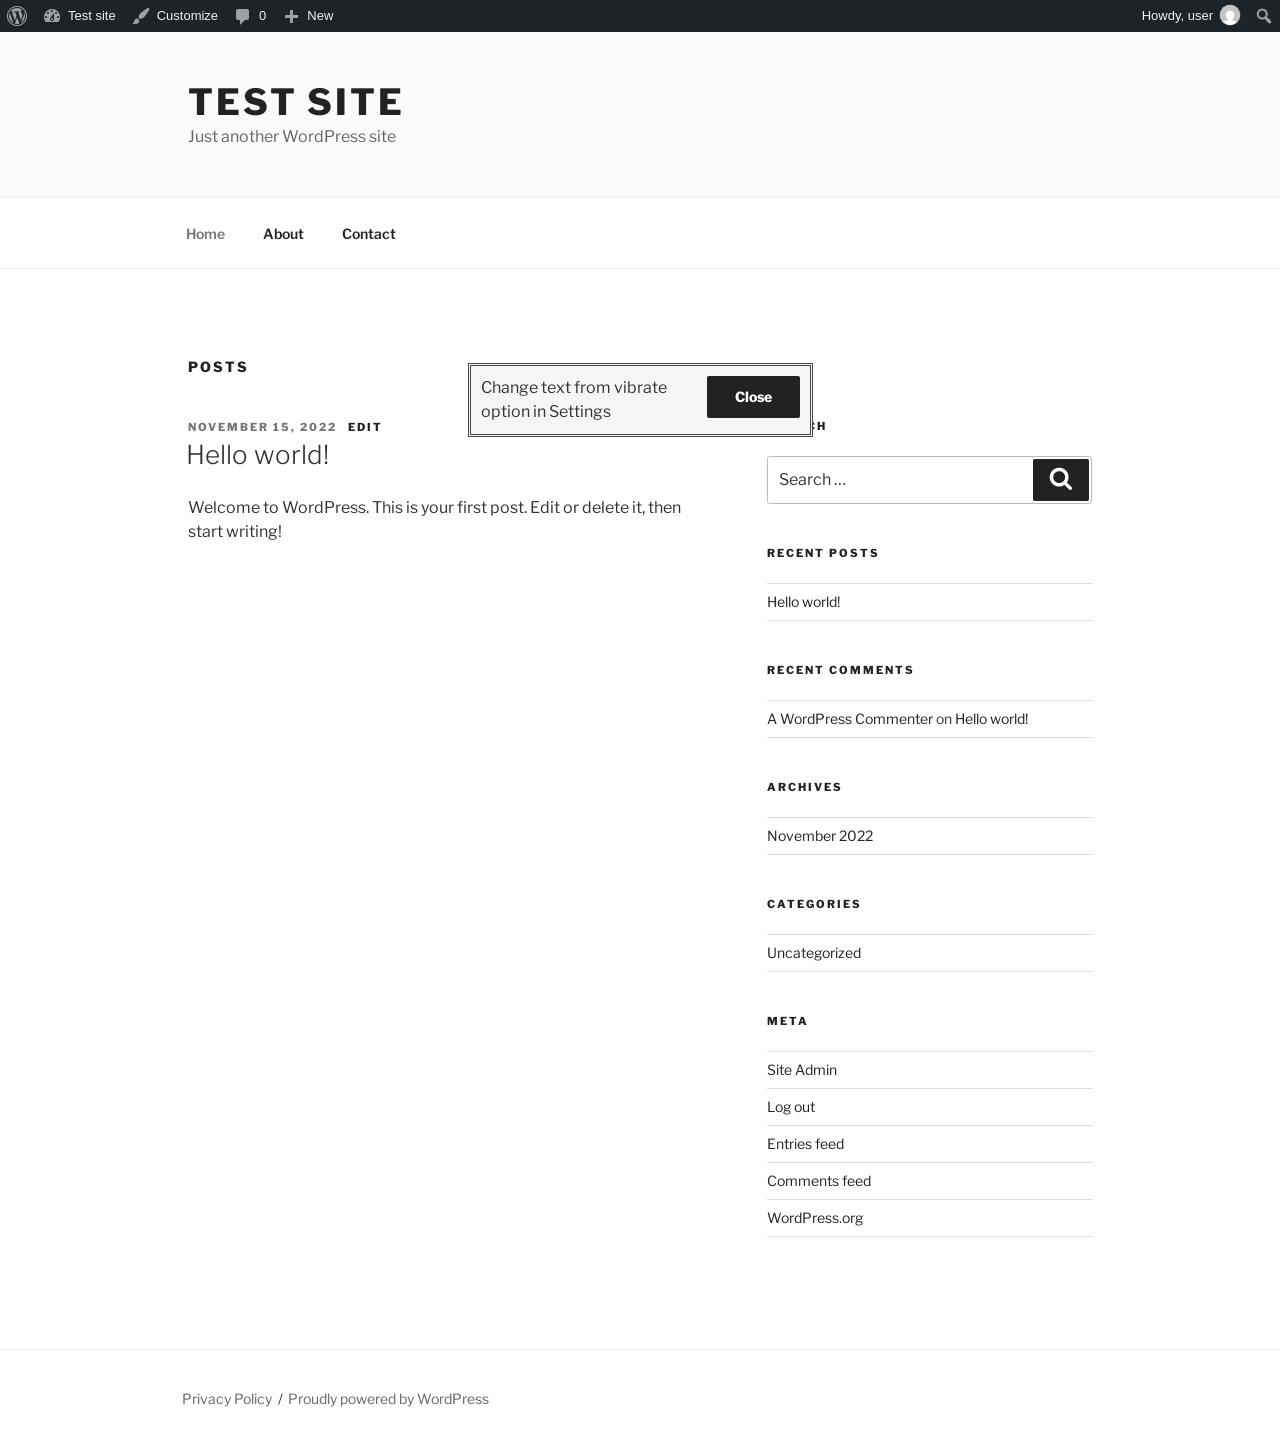The width and height of the screenshot is (1280, 1445).
Task: Open the Test site dashboard menu
Action: 80,16
